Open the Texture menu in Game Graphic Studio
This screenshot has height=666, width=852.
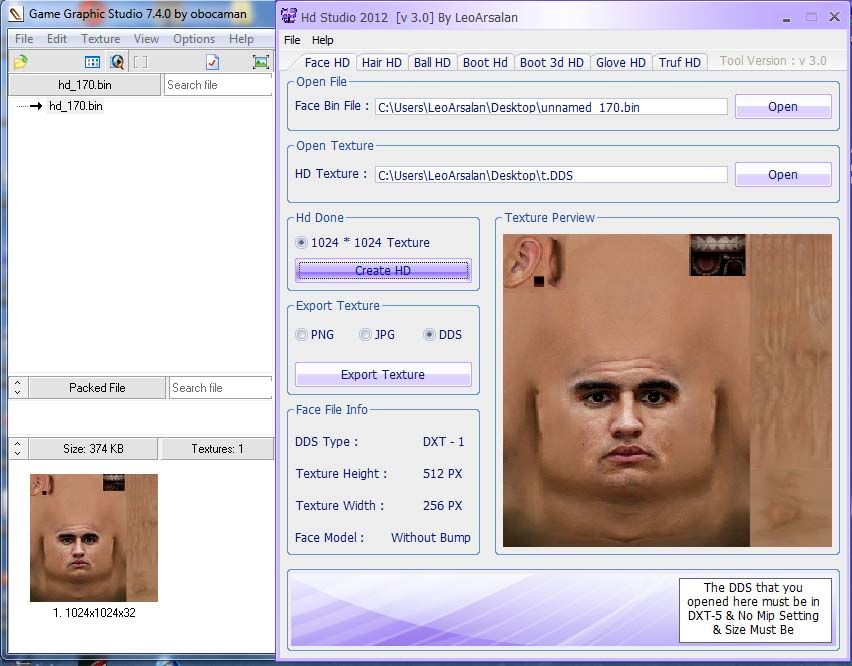tap(100, 39)
